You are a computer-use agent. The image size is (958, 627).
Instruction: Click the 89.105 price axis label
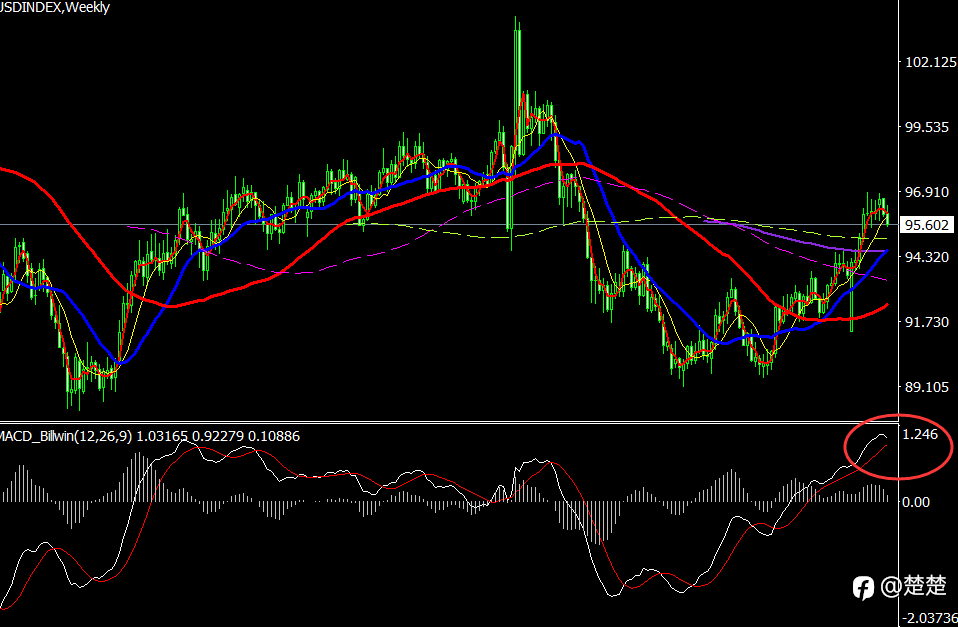(927, 387)
